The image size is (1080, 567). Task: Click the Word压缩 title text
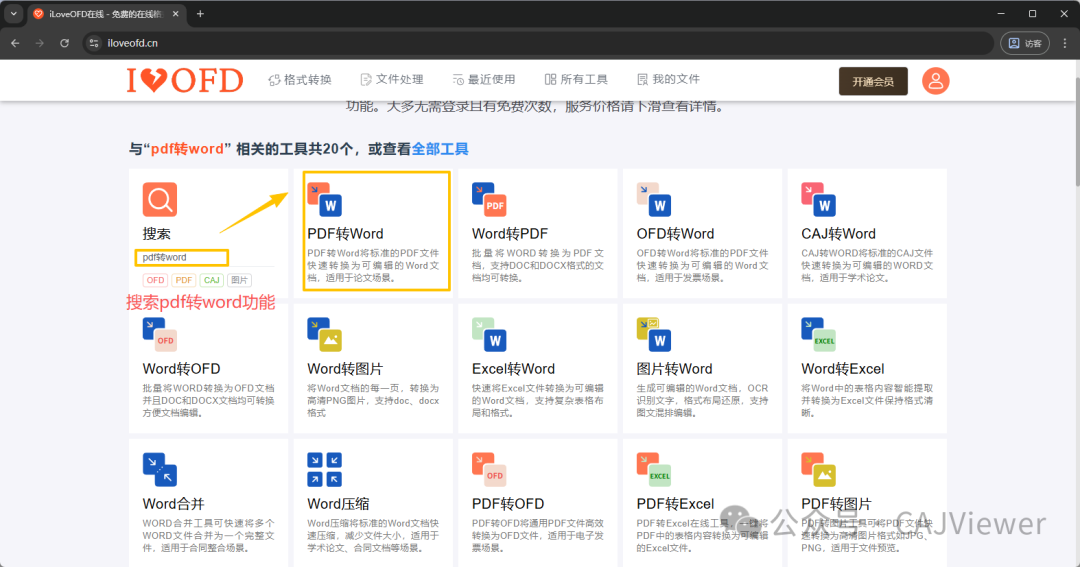click(338, 504)
